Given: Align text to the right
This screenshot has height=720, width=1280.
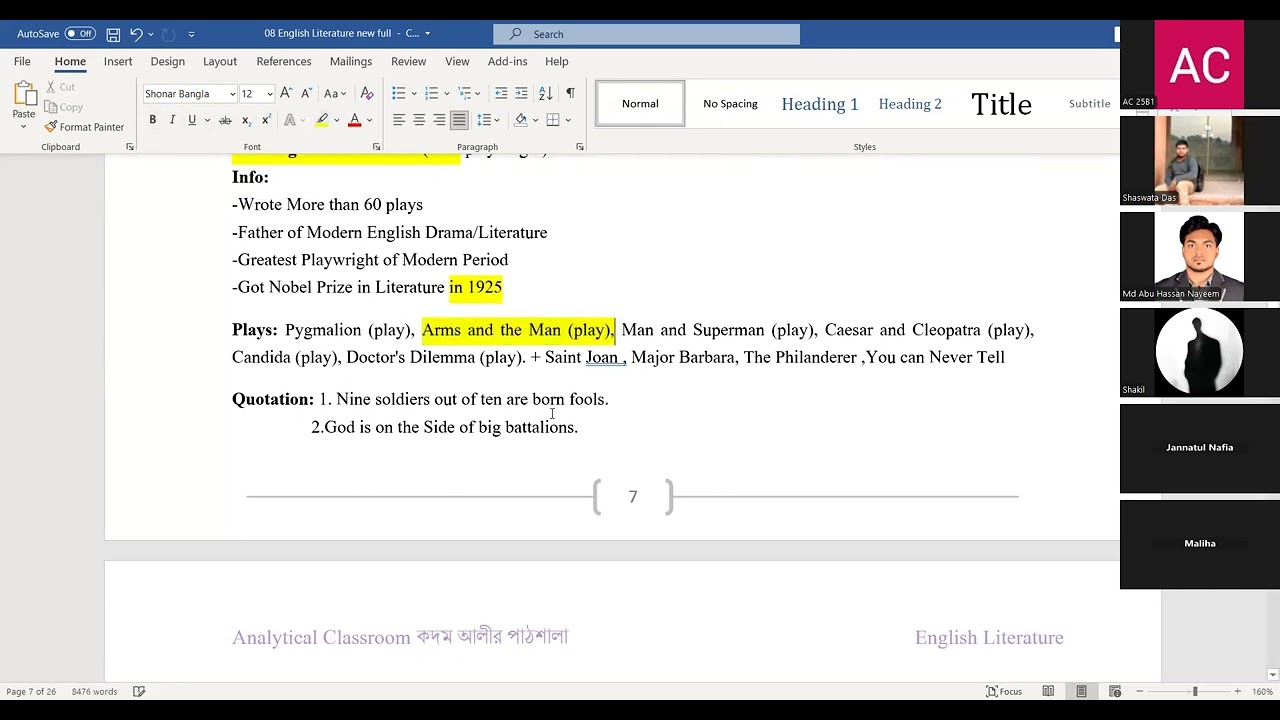Looking at the screenshot, I should tap(439, 120).
